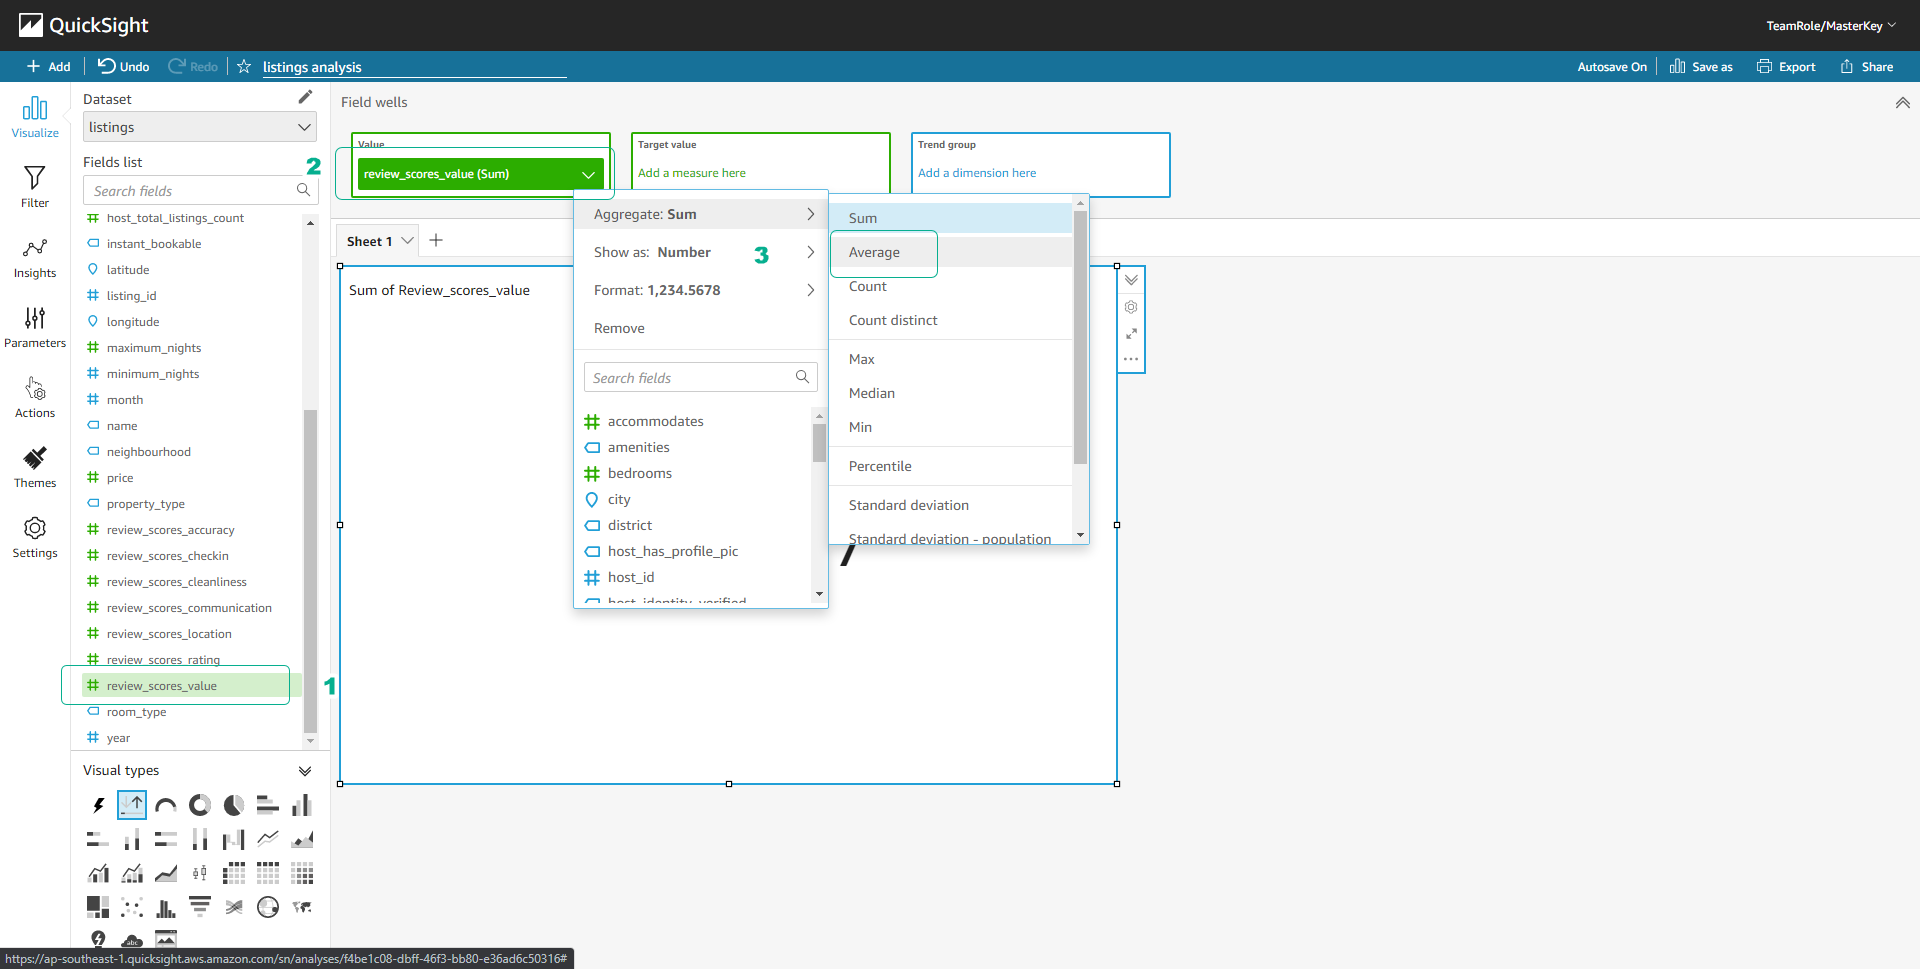Collapse the Field wells panel
Screen dimensions: 1920x969
click(x=1902, y=103)
